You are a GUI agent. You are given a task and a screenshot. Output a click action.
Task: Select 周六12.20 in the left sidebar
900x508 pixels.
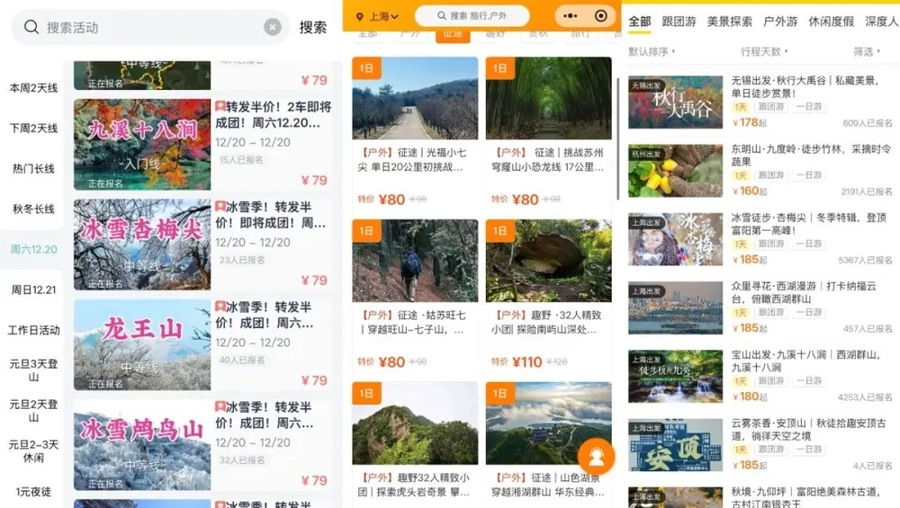click(x=33, y=249)
